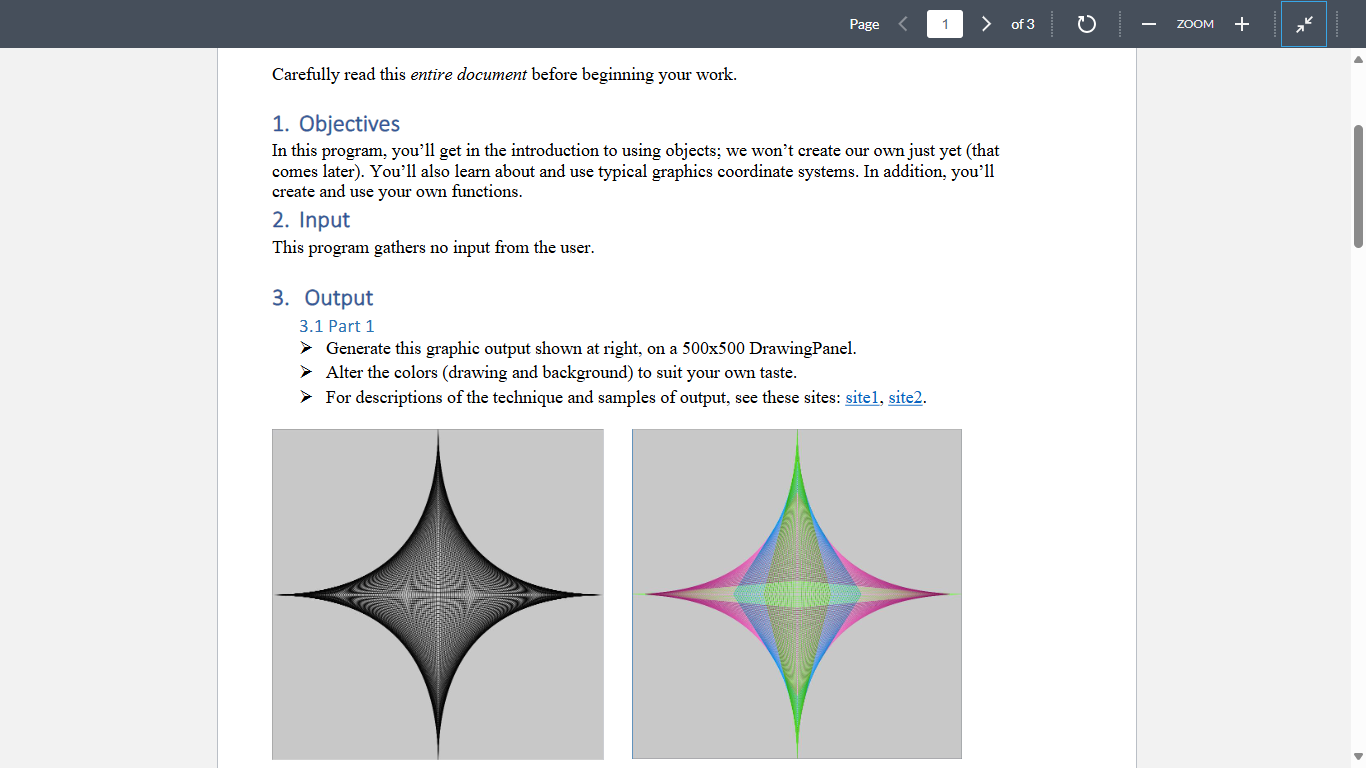Click the scrollbar down arrow

click(x=1358, y=757)
